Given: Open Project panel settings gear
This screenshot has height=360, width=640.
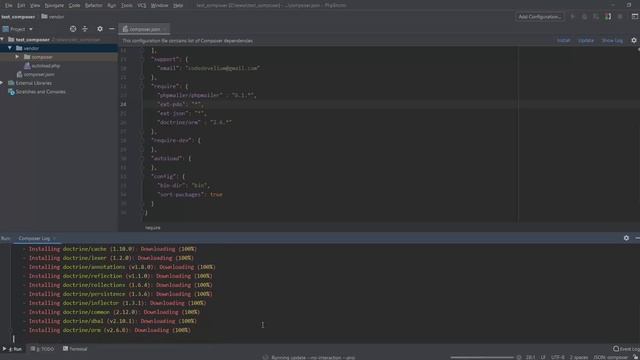Looking at the screenshot, I should point(100,29).
